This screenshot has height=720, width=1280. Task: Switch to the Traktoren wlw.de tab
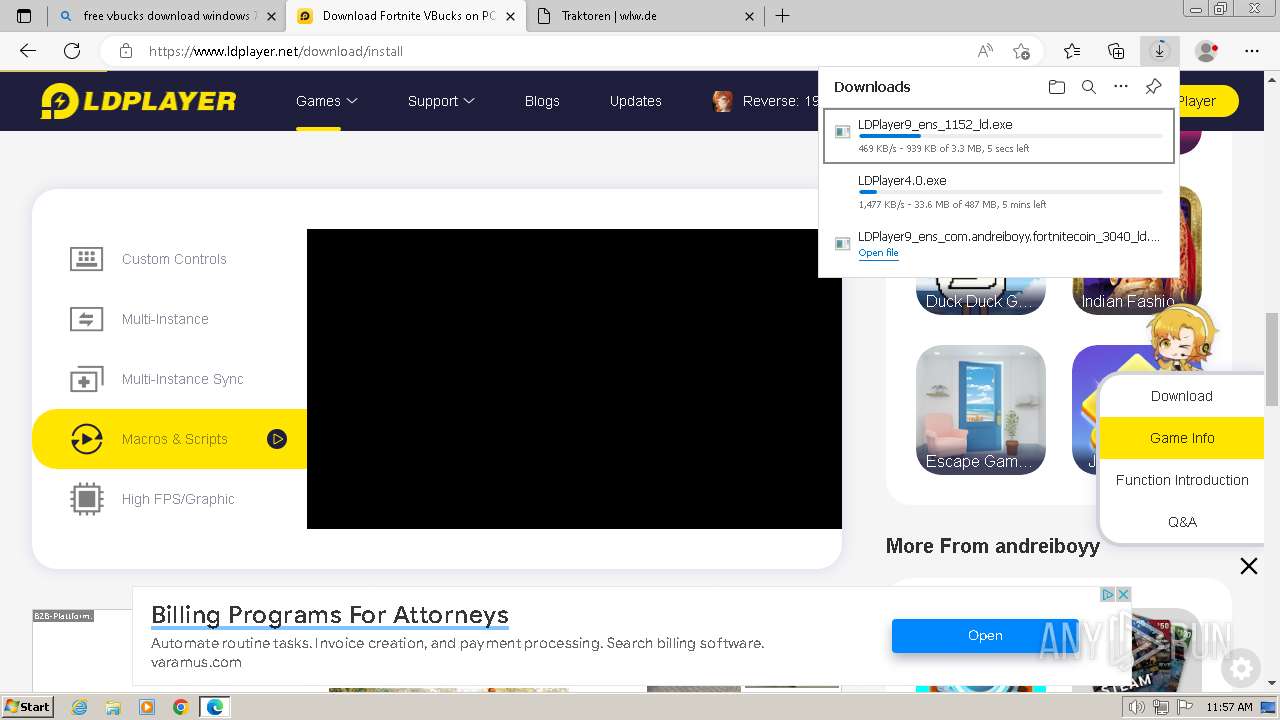[646, 16]
